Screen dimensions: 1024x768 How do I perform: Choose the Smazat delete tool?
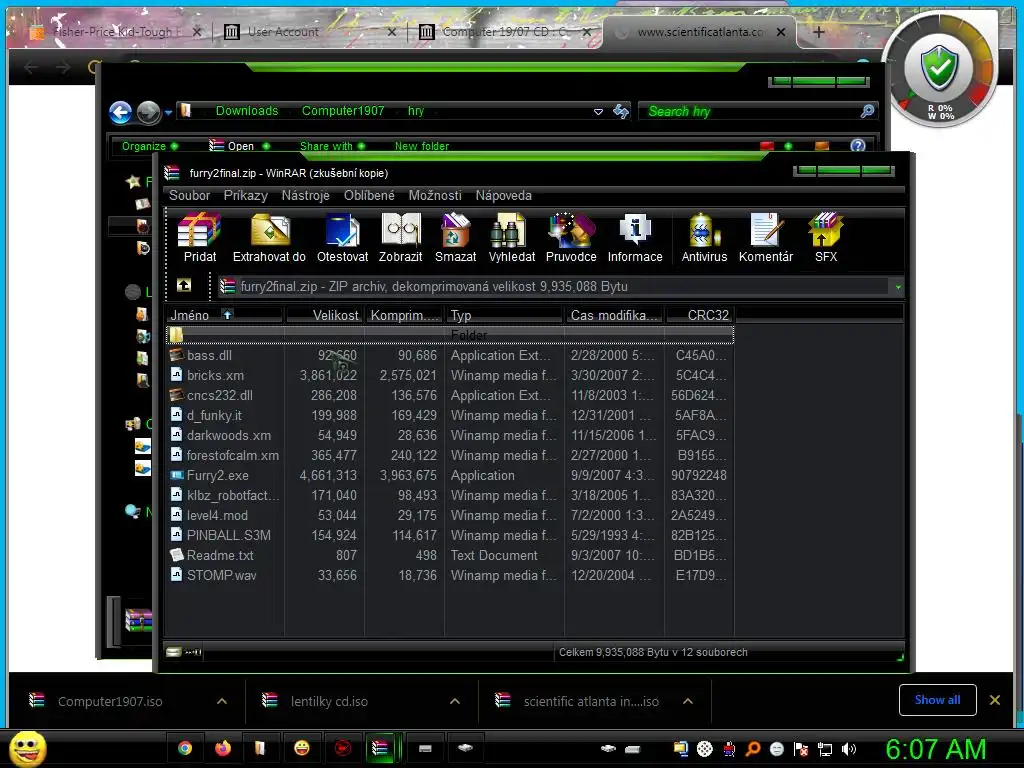(x=455, y=238)
